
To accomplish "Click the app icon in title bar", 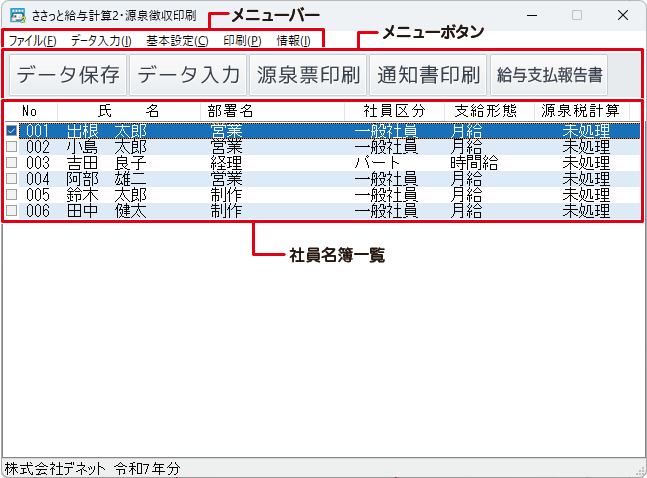I will click(17, 16).
